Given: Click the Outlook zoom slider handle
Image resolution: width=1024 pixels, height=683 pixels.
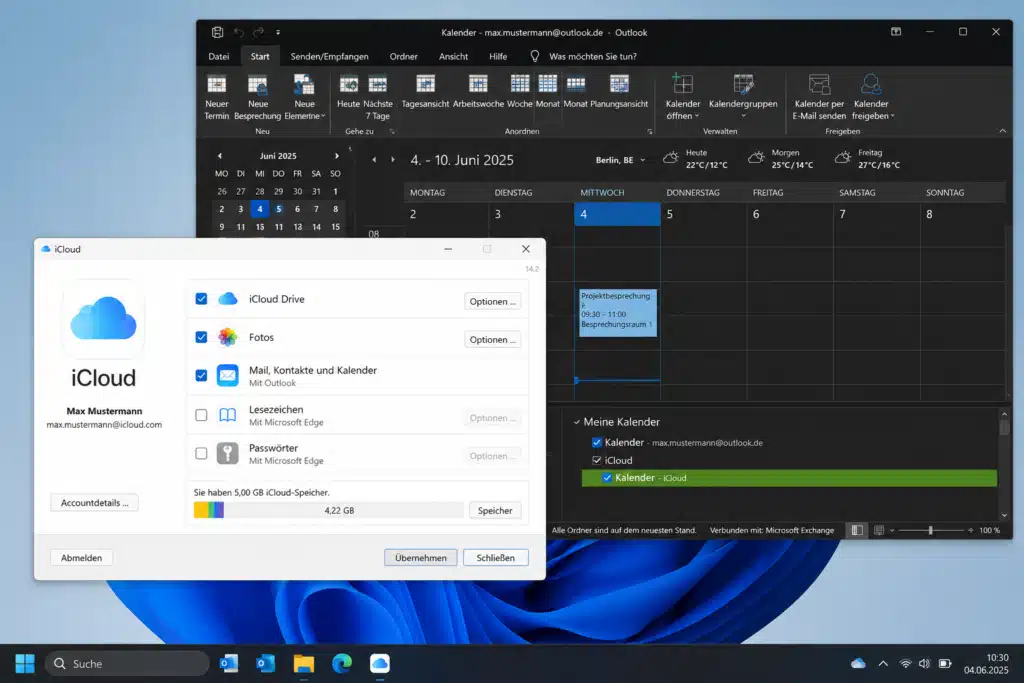Looking at the screenshot, I should pyautogui.click(x=931, y=530).
